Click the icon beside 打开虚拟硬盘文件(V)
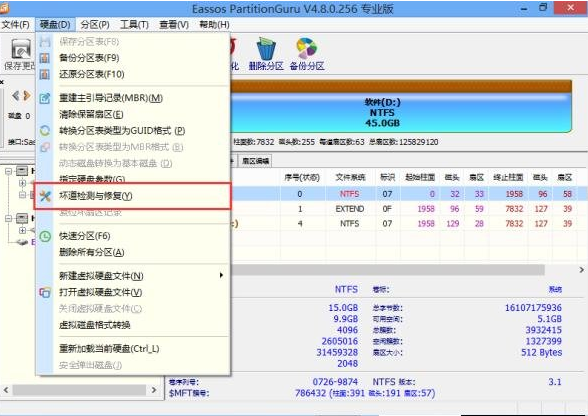 point(45,292)
